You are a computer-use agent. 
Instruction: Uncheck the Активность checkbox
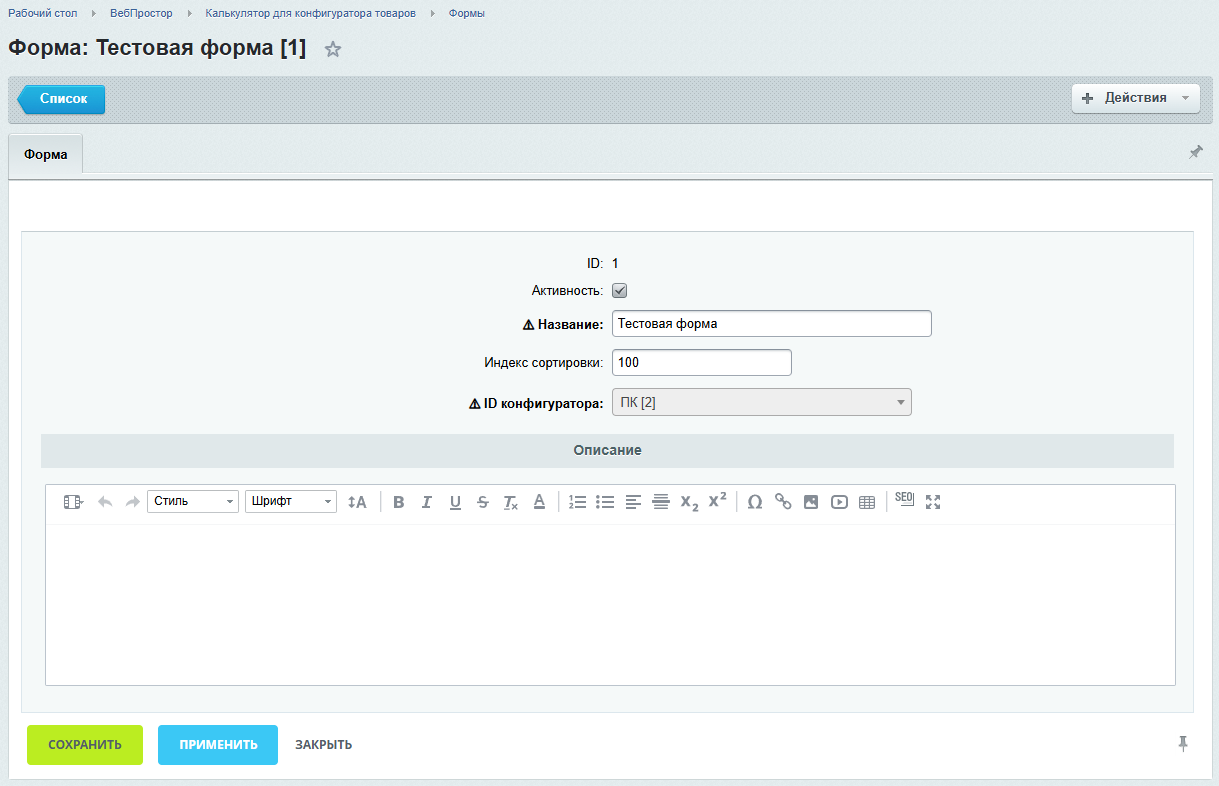pos(620,291)
